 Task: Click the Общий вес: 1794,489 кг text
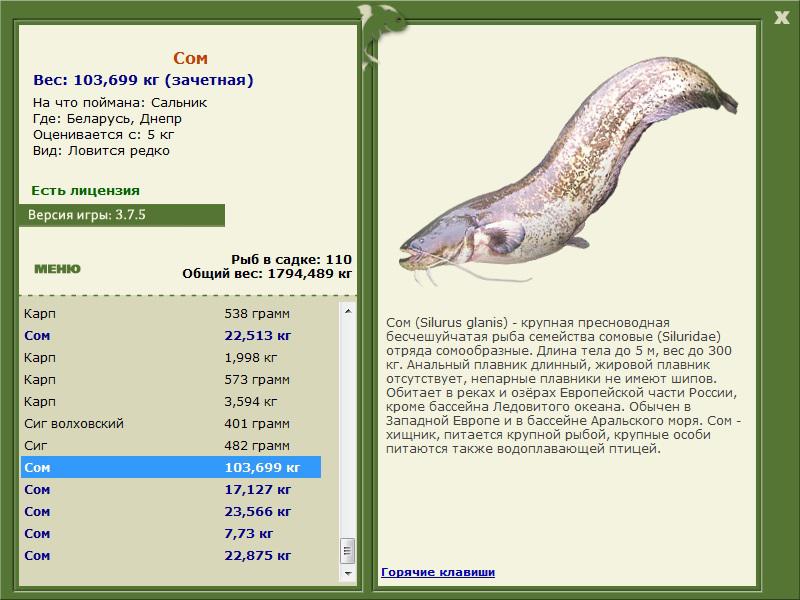tap(267, 273)
